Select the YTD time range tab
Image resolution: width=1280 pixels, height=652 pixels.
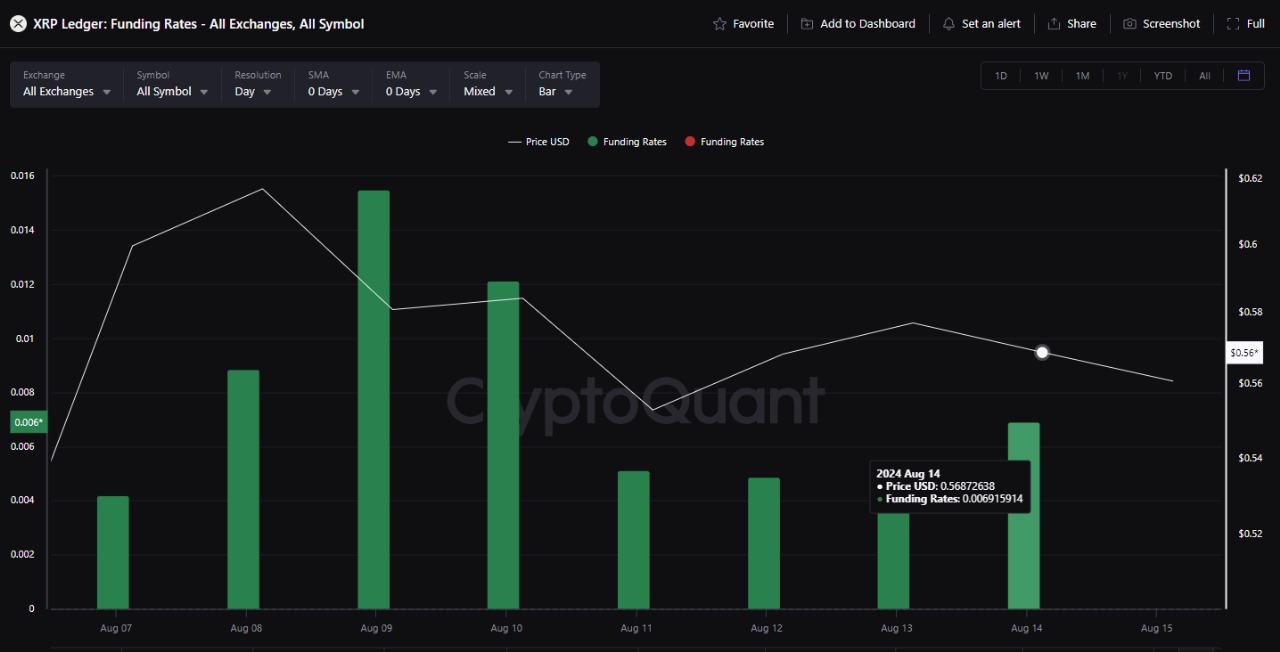tap(1163, 75)
